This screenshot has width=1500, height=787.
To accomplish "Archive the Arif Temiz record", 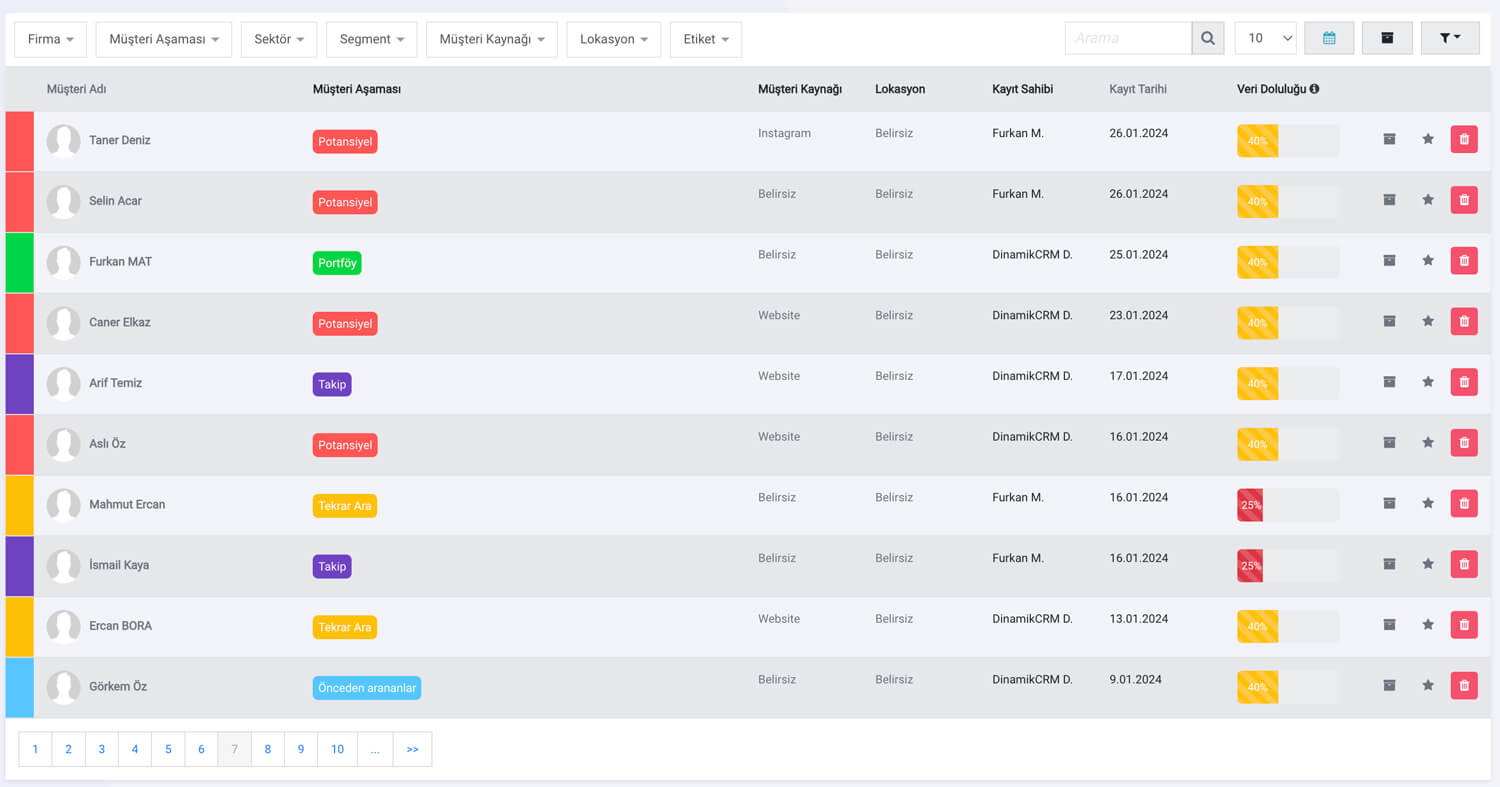I will click(x=1389, y=382).
